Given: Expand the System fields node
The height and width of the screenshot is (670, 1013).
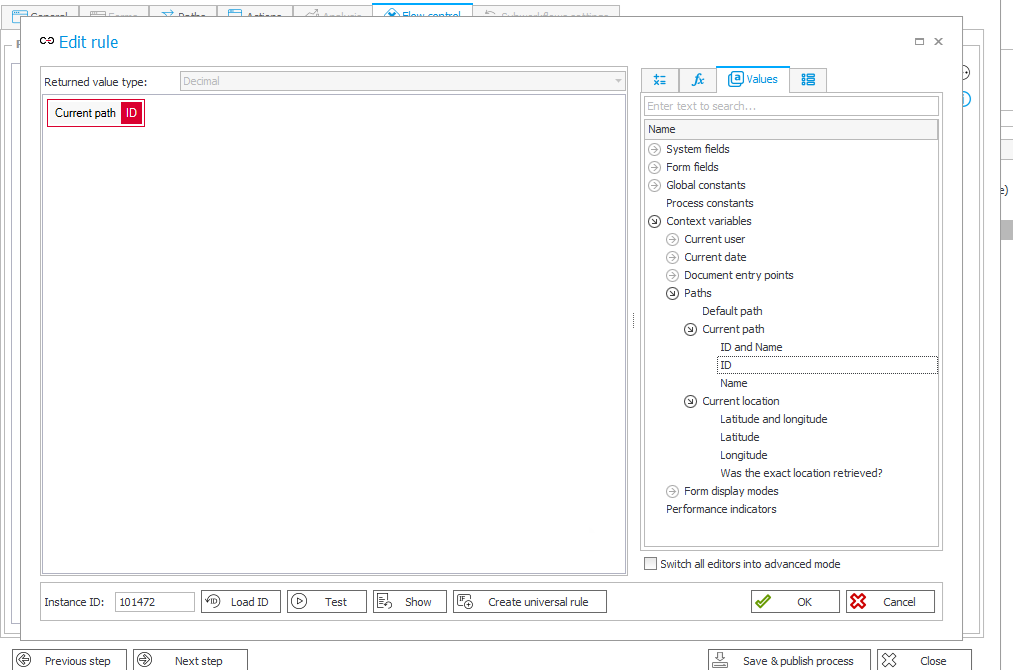Looking at the screenshot, I should (654, 149).
